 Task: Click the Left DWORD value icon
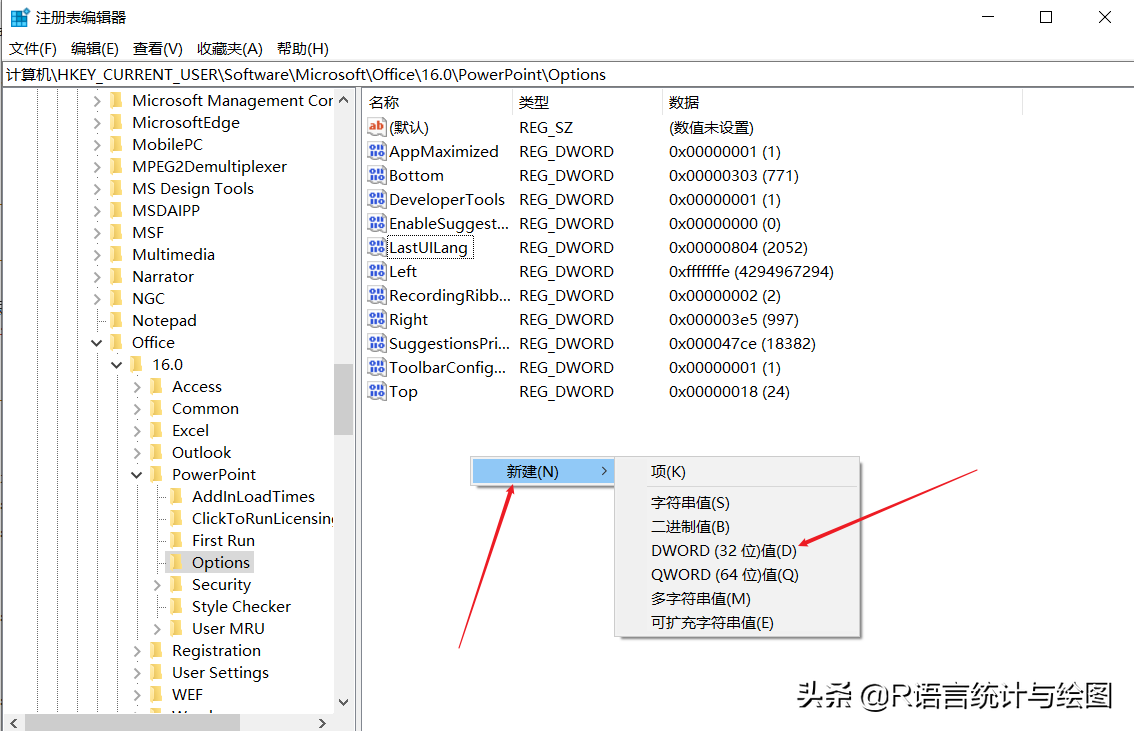(377, 271)
